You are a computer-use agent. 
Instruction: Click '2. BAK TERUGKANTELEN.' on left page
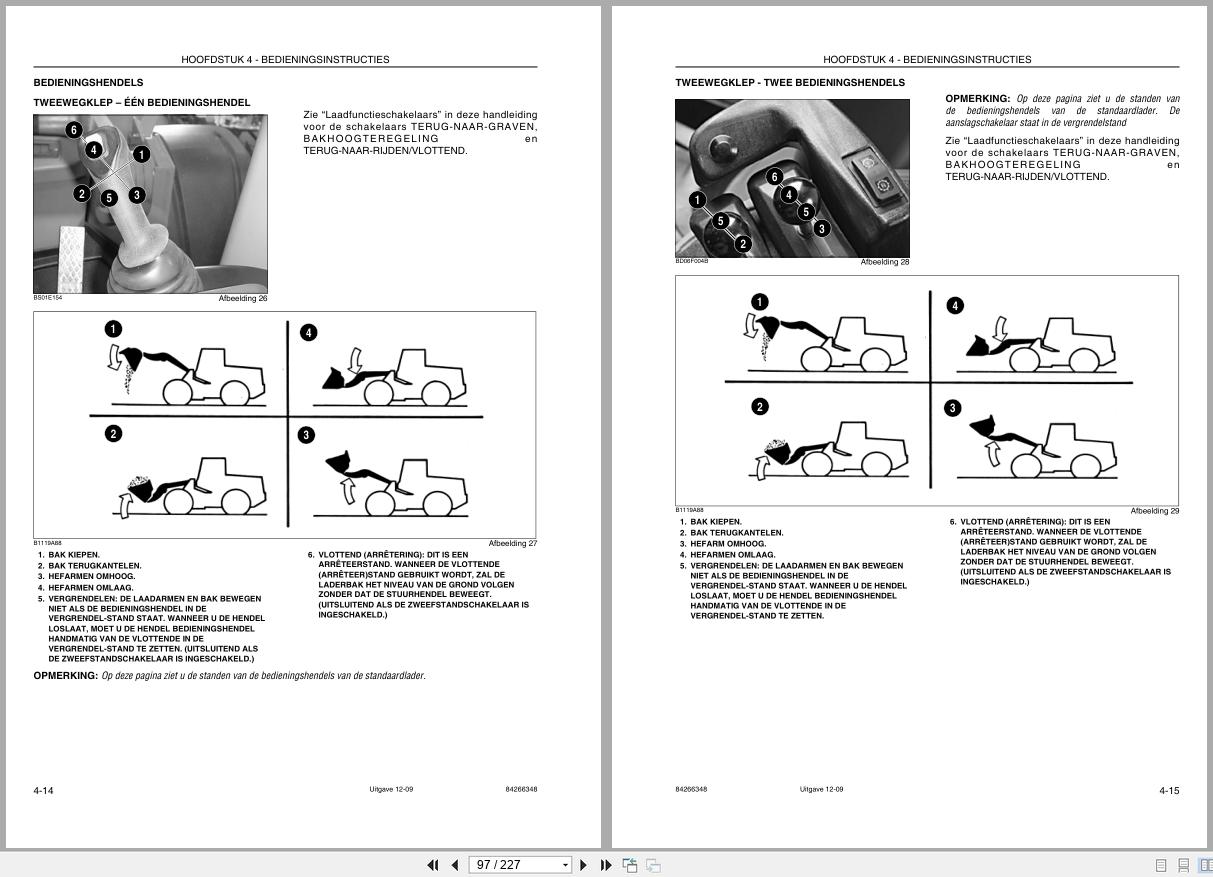coord(90,566)
